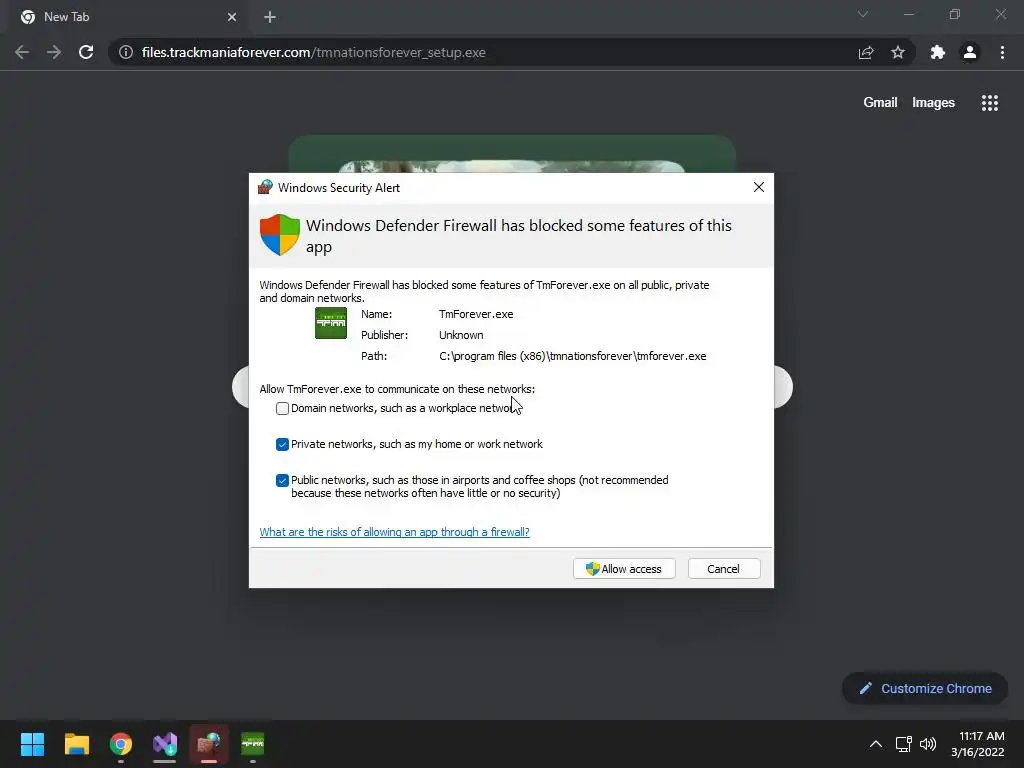This screenshot has width=1024, height=768.
Task: Click the Windows Defender shield icon
Action: coord(280,235)
